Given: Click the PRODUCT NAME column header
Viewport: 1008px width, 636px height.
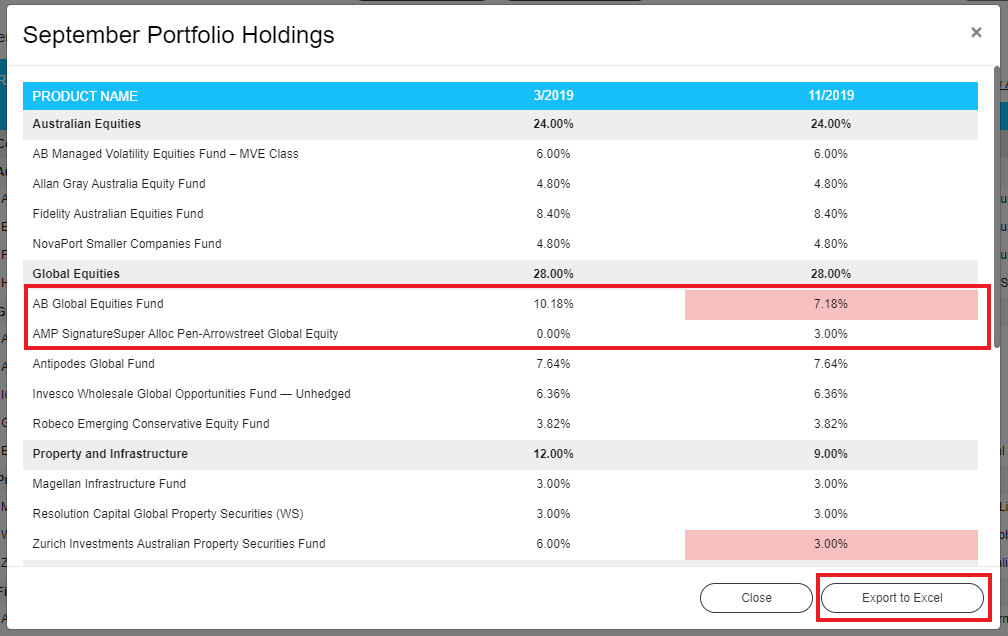Looking at the screenshot, I should point(85,96).
